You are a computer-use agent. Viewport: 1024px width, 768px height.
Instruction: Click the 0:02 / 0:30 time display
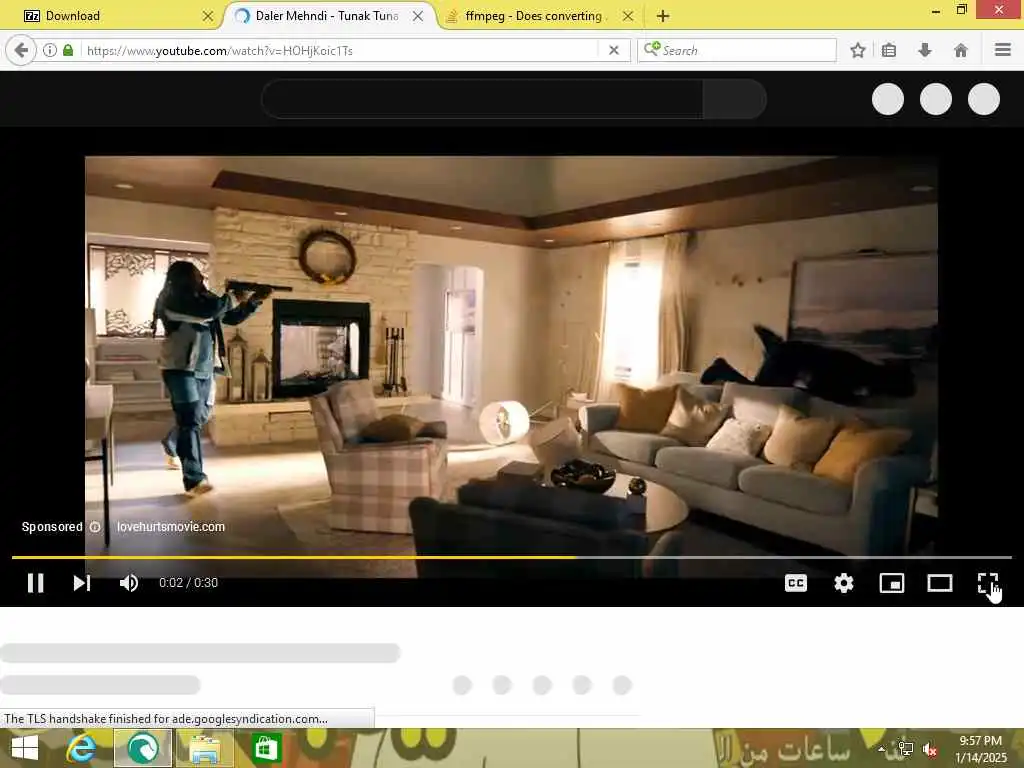point(189,583)
